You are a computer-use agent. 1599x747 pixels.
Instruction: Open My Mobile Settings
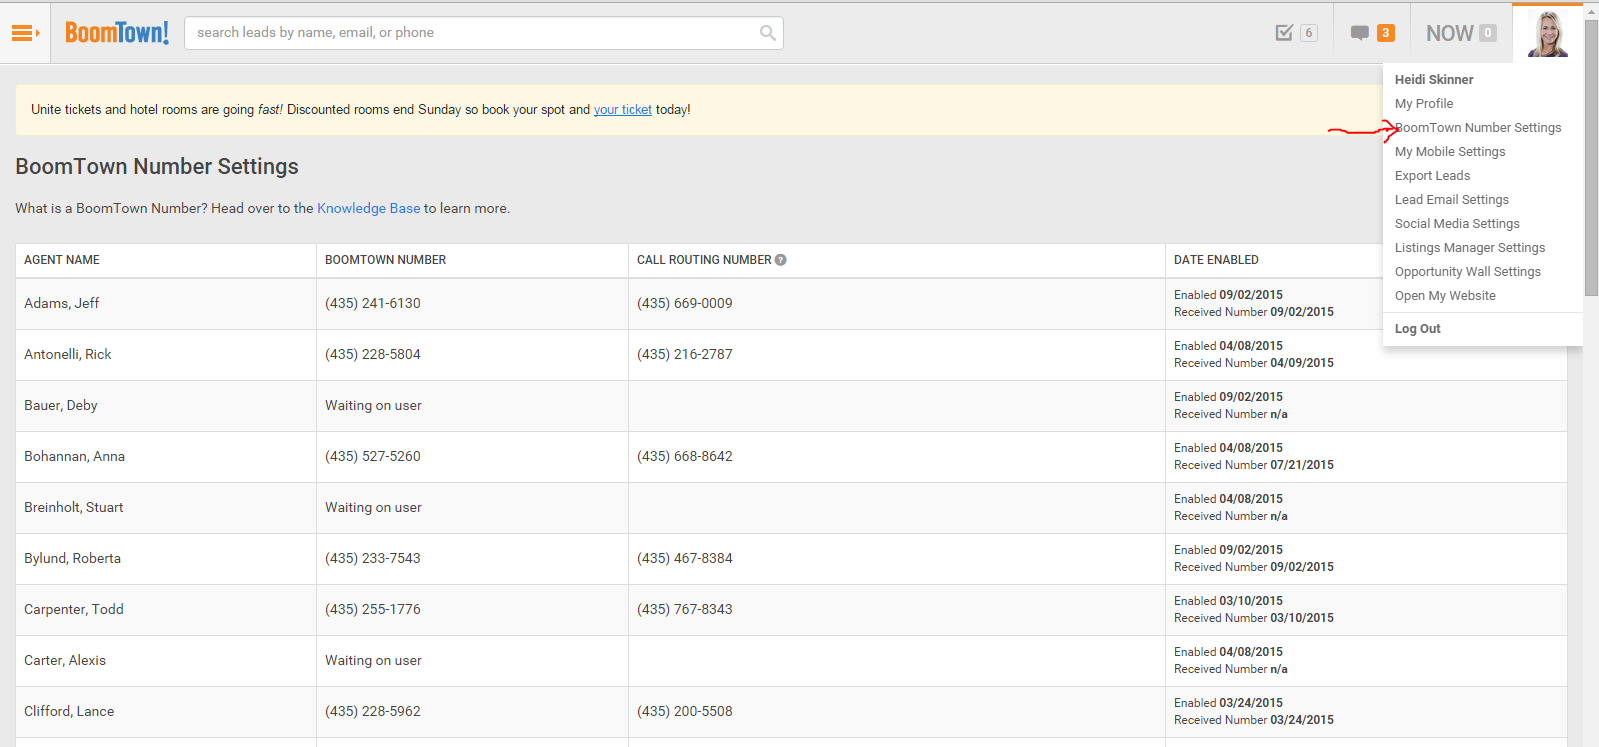(1450, 152)
